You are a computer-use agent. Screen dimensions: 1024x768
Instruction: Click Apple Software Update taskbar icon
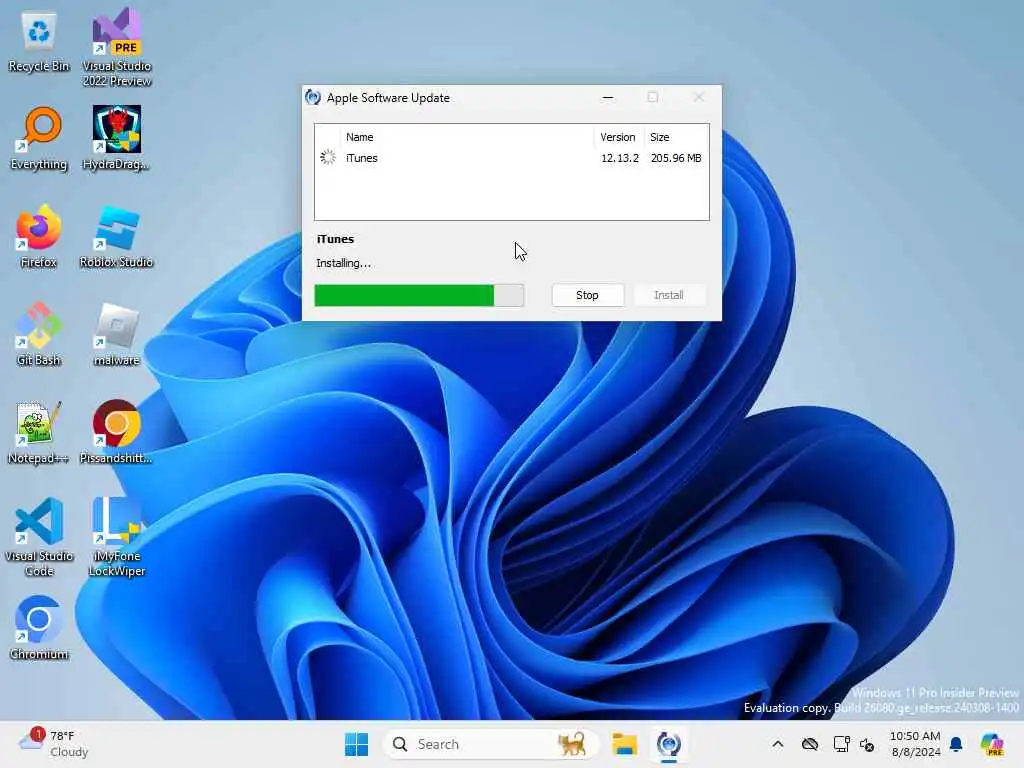pyautogui.click(x=669, y=744)
